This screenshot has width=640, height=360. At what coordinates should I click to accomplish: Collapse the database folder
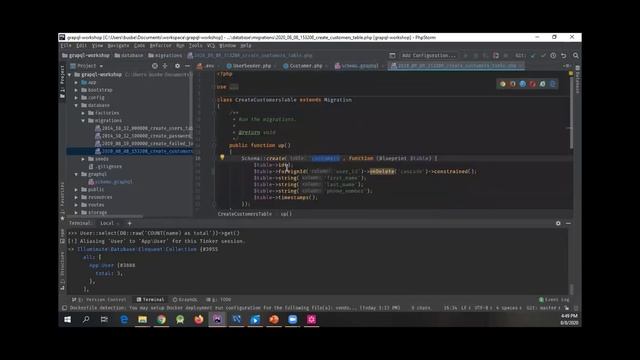(x=76, y=105)
